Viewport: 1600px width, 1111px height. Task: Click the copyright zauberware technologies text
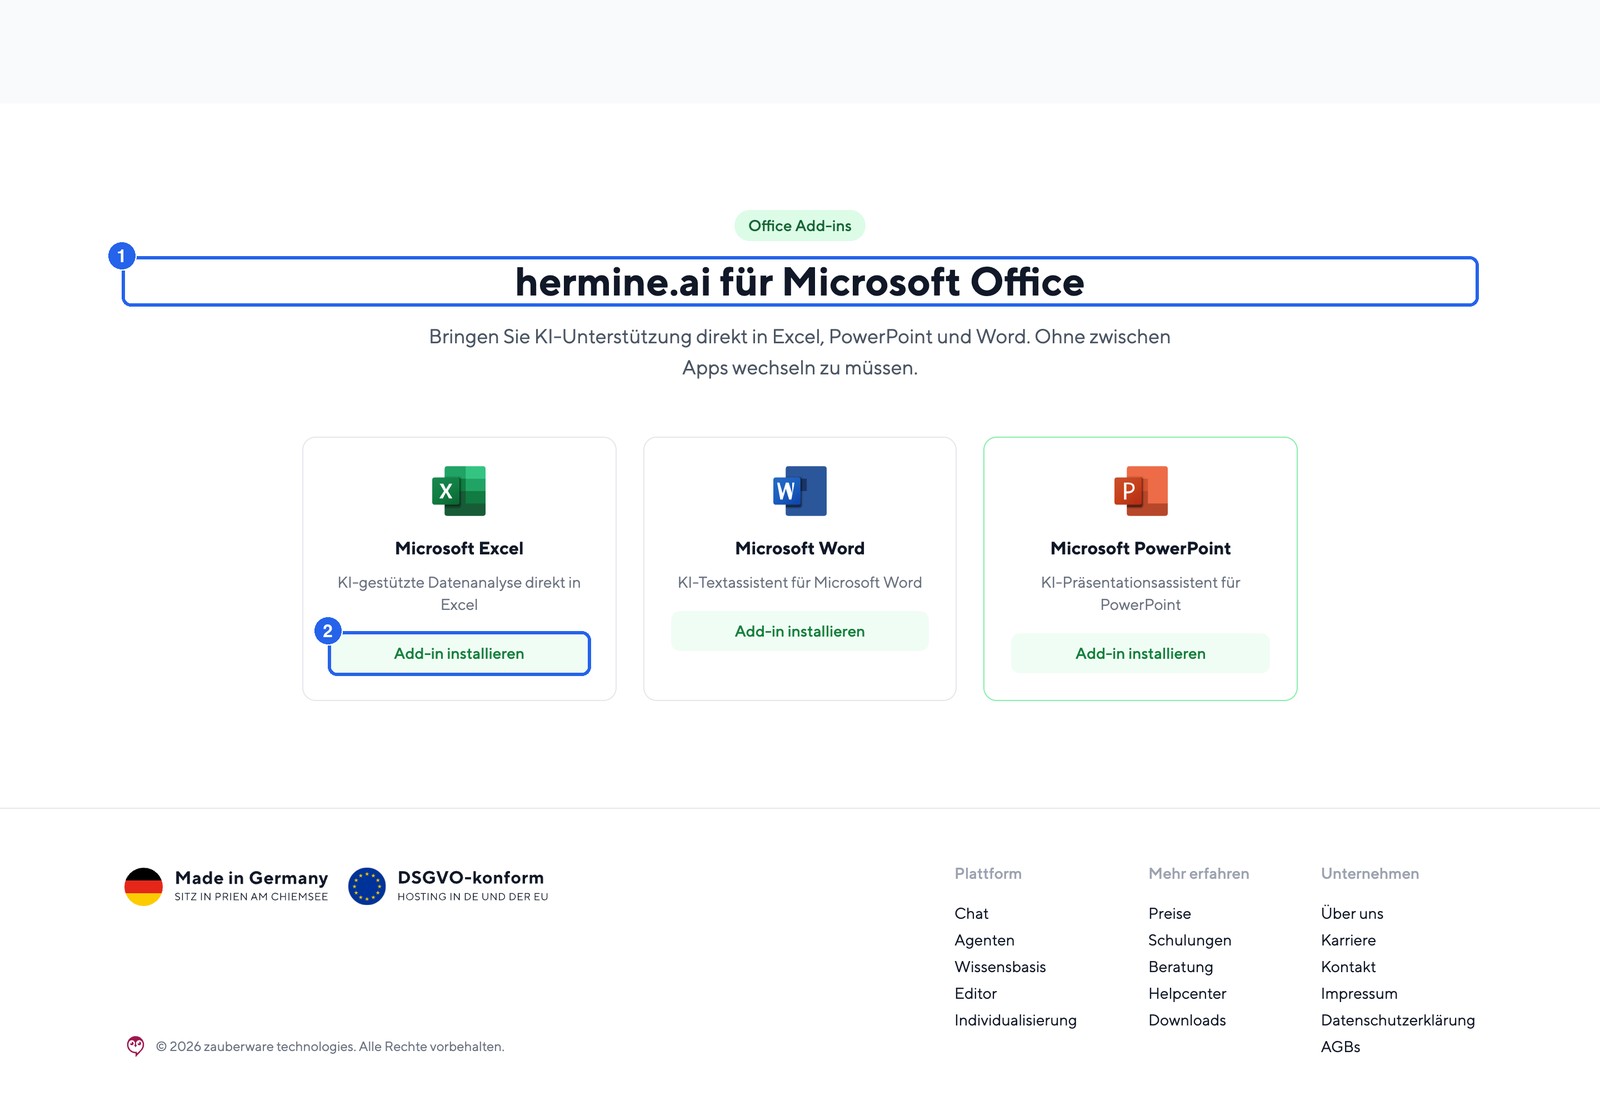(x=330, y=1046)
